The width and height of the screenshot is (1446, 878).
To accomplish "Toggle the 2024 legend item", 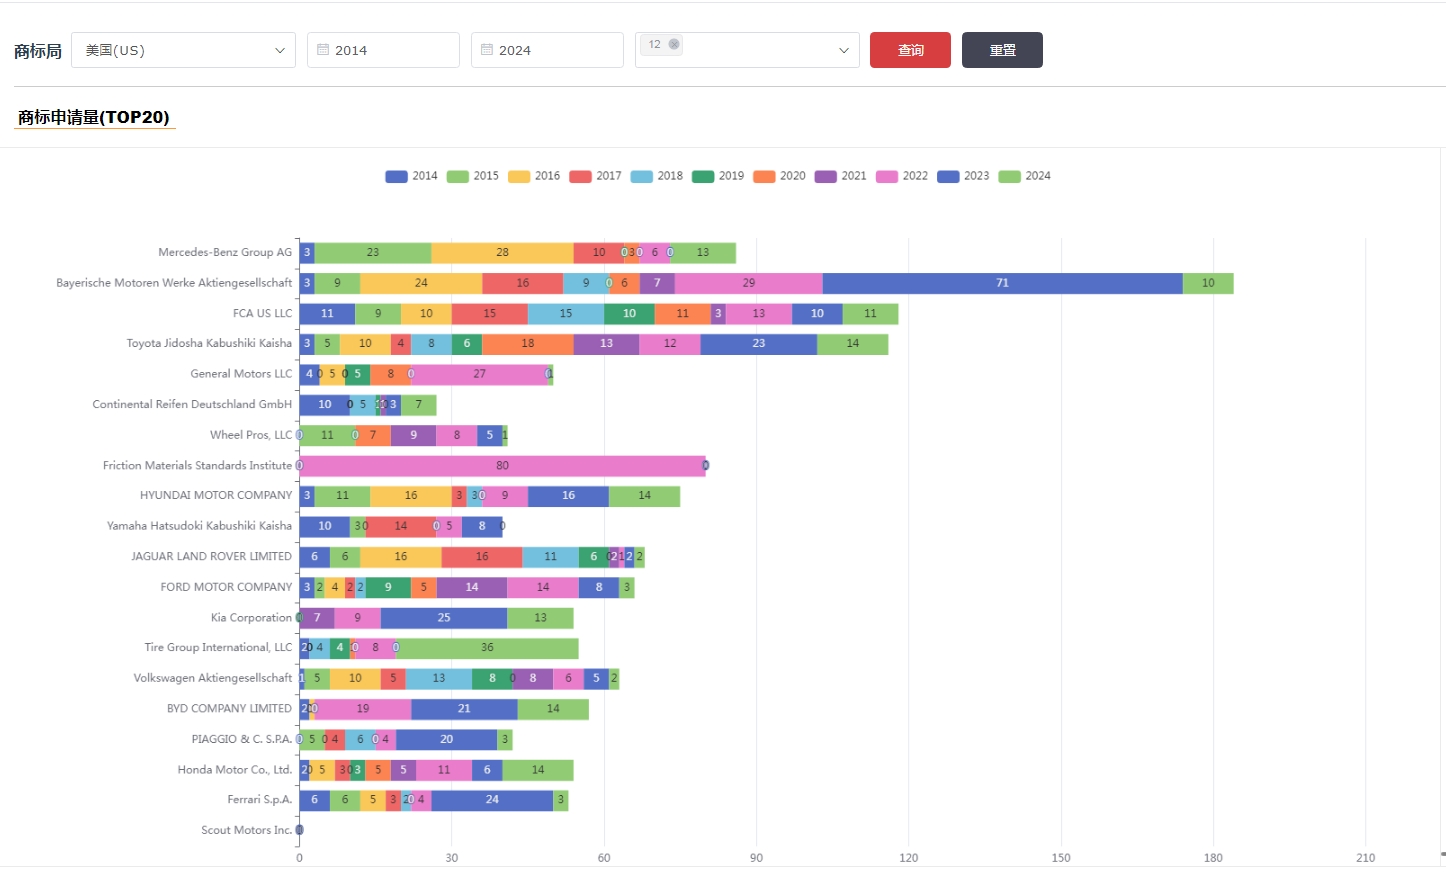I will tap(1024, 176).
